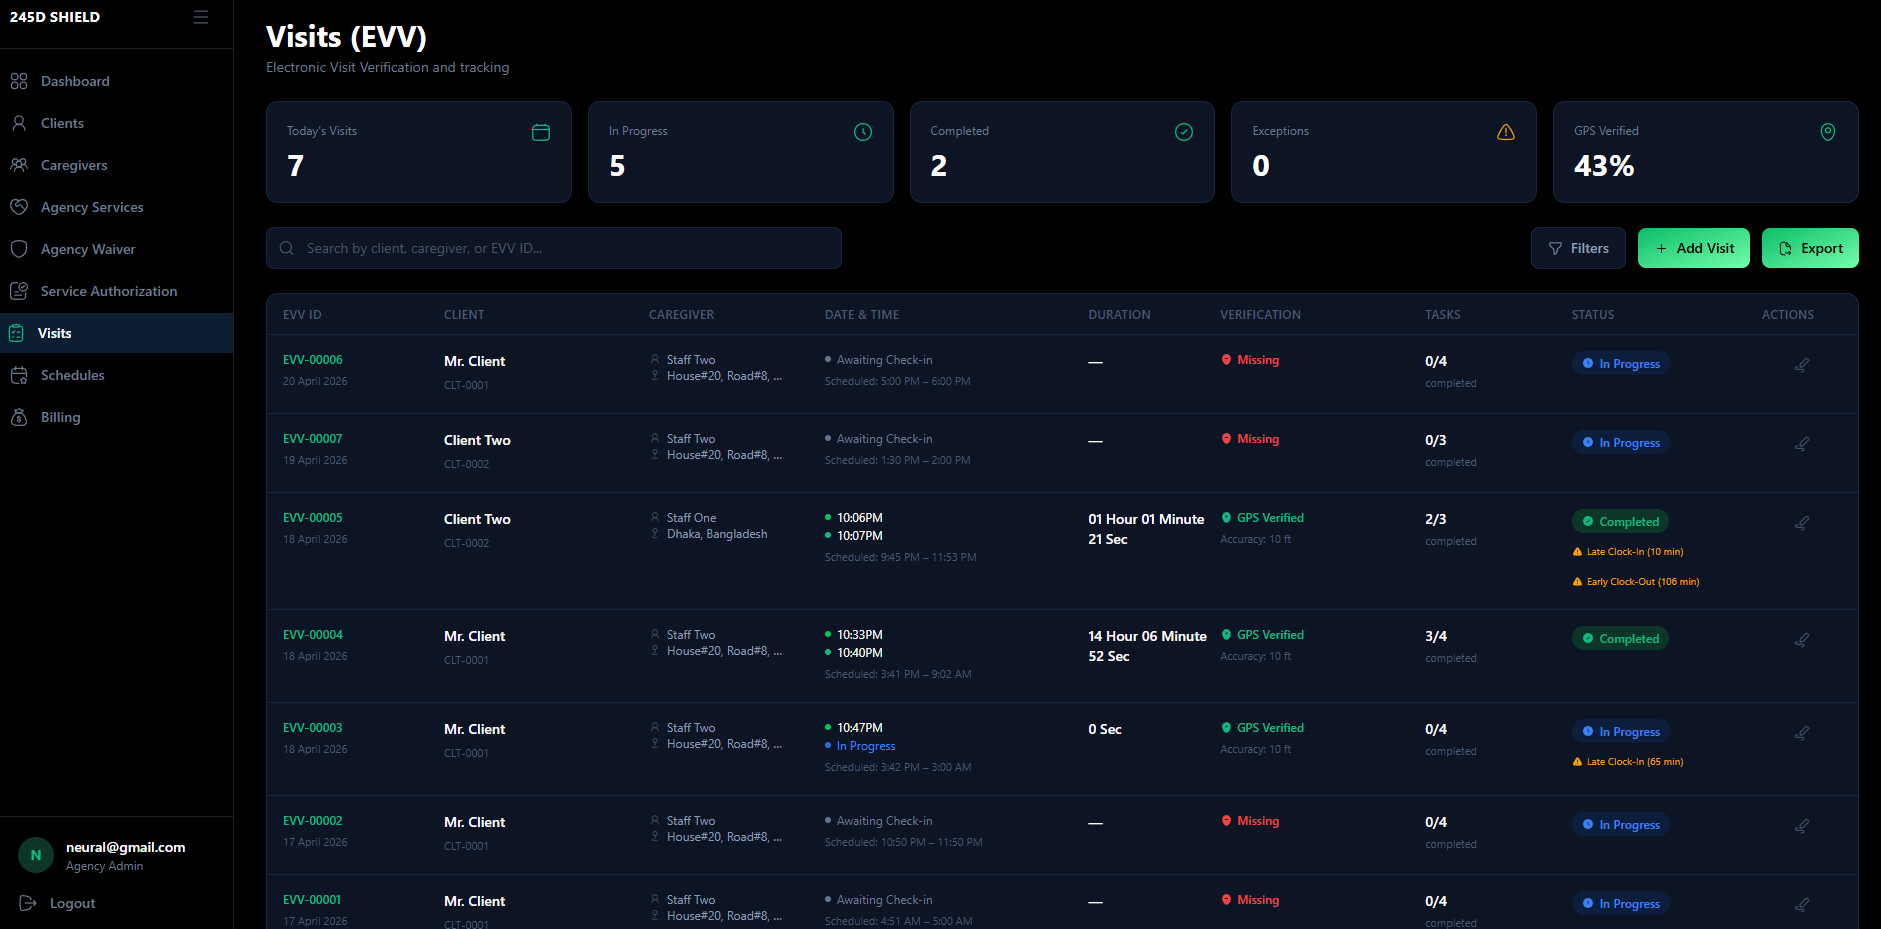Viewport: 1881px width, 929px height.
Task: Edit visit EVV-00007 action icon
Action: [x=1801, y=444]
